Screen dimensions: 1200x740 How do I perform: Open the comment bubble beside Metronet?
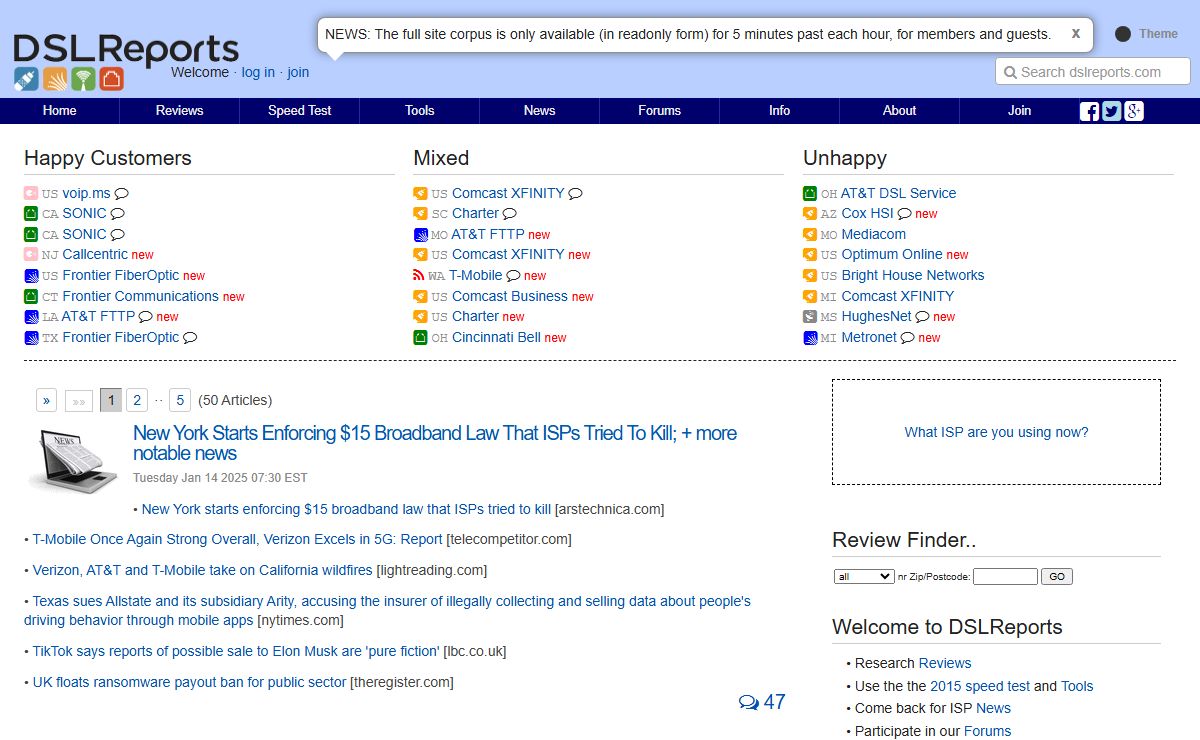(x=908, y=338)
